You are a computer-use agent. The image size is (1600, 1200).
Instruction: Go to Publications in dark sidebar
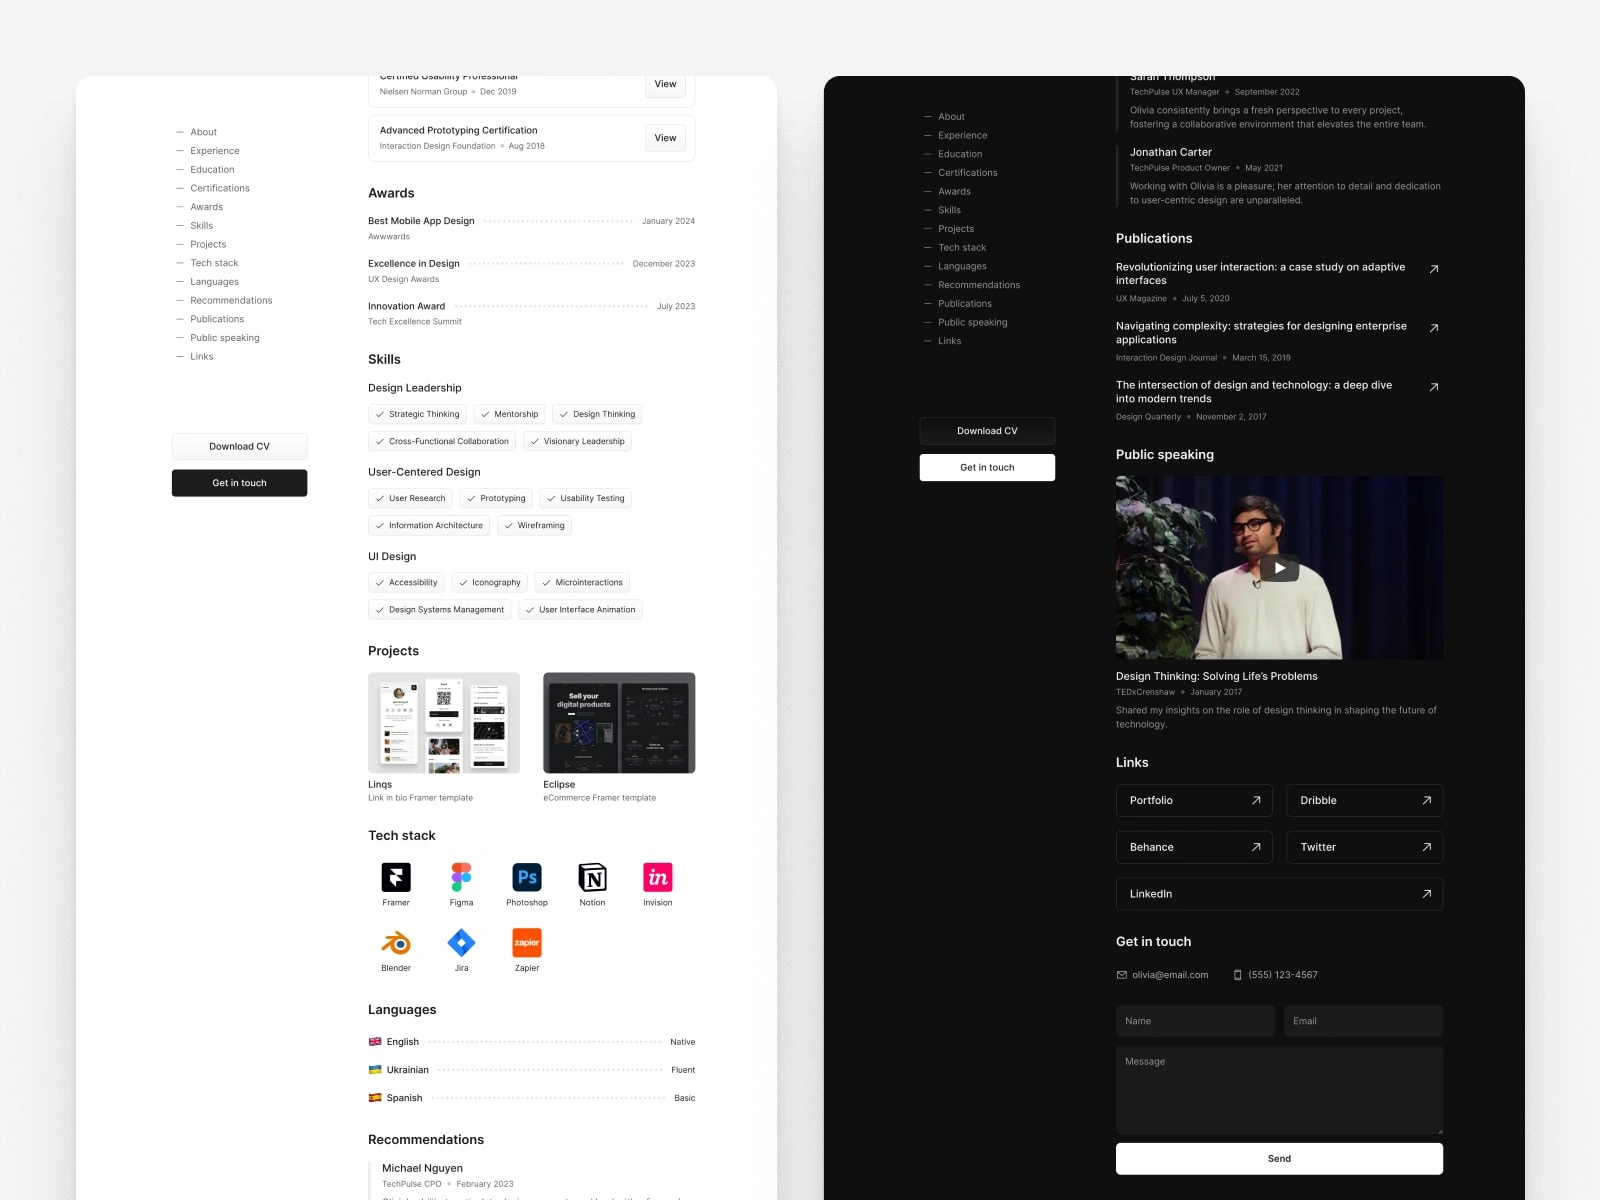[965, 304]
